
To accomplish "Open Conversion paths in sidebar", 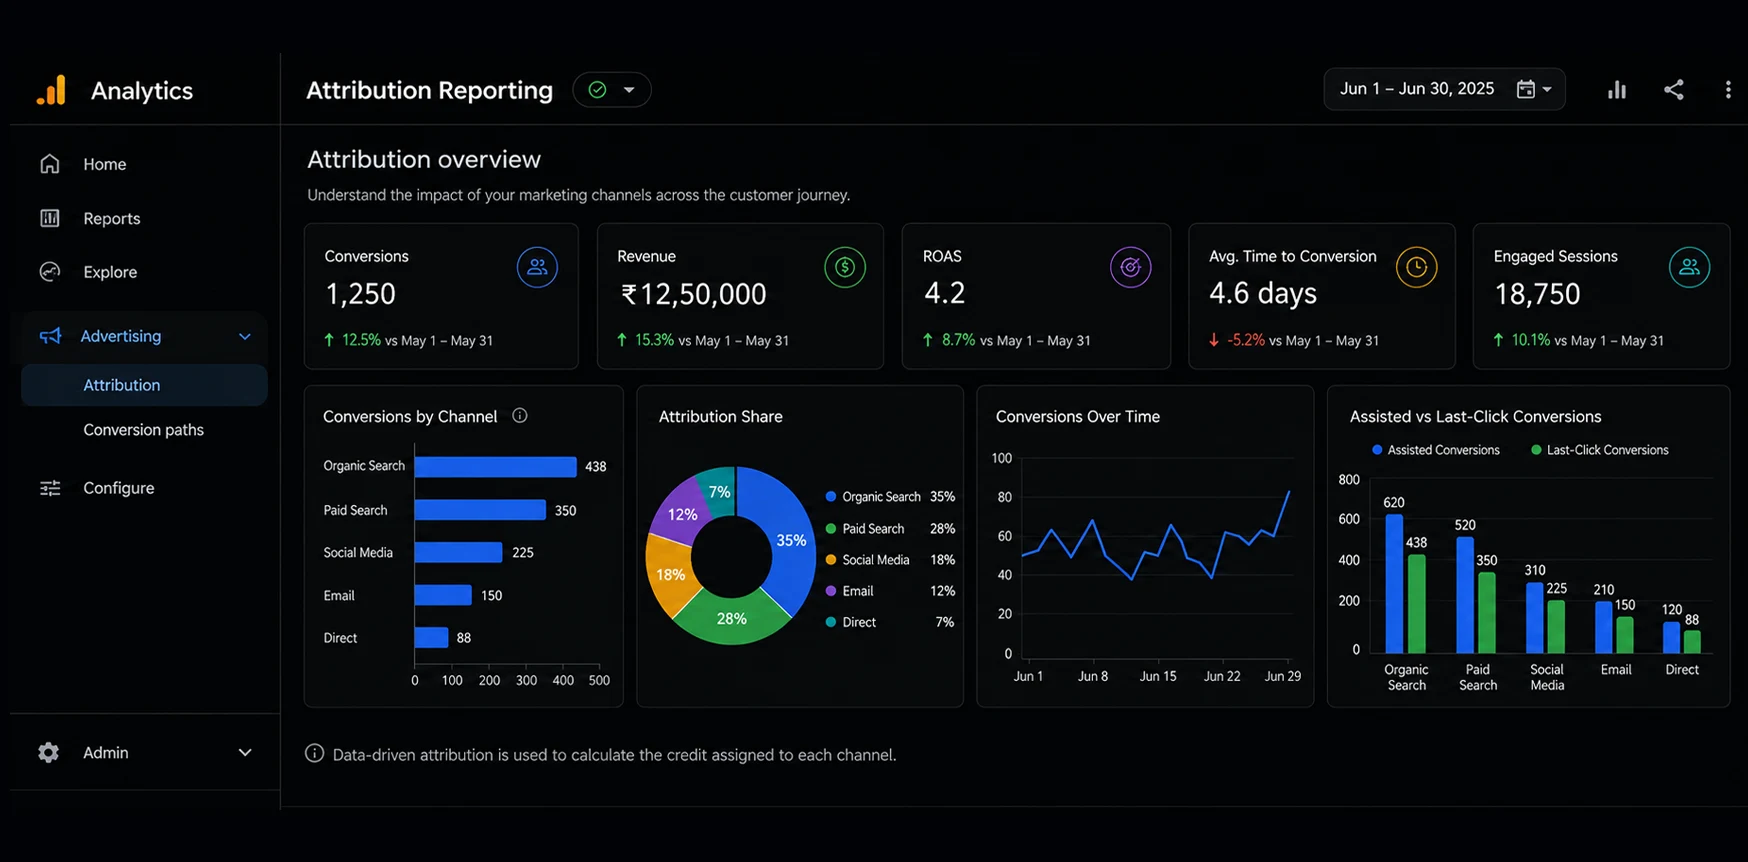I will (x=144, y=430).
